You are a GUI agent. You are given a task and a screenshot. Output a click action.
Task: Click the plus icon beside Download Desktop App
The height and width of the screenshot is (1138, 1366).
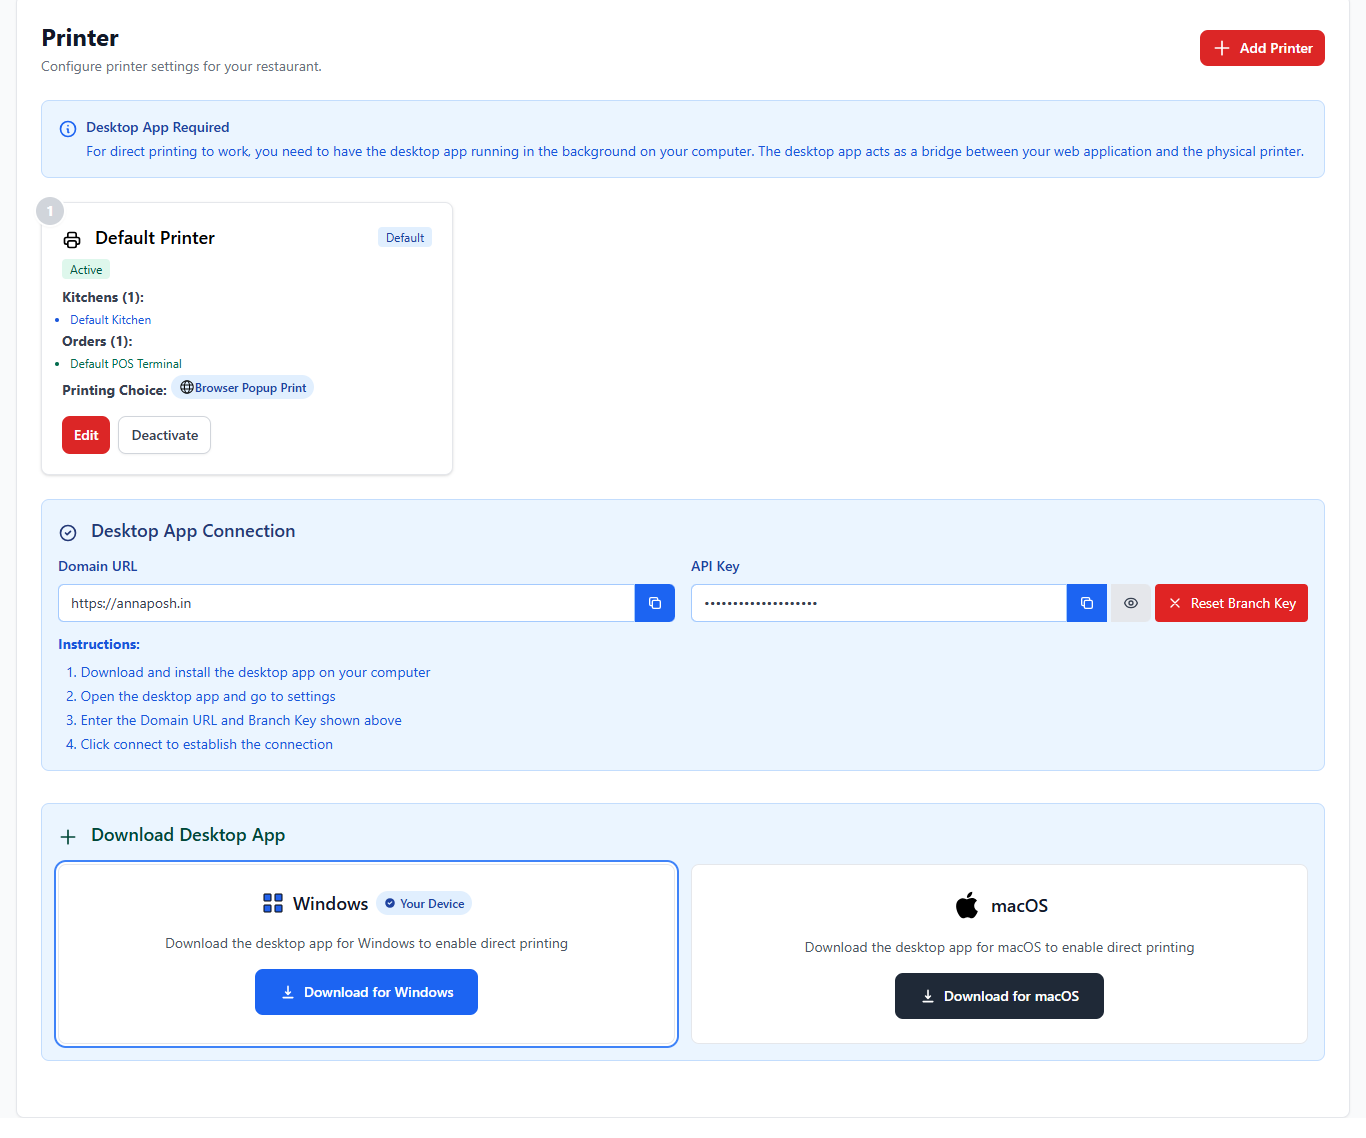click(x=68, y=837)
